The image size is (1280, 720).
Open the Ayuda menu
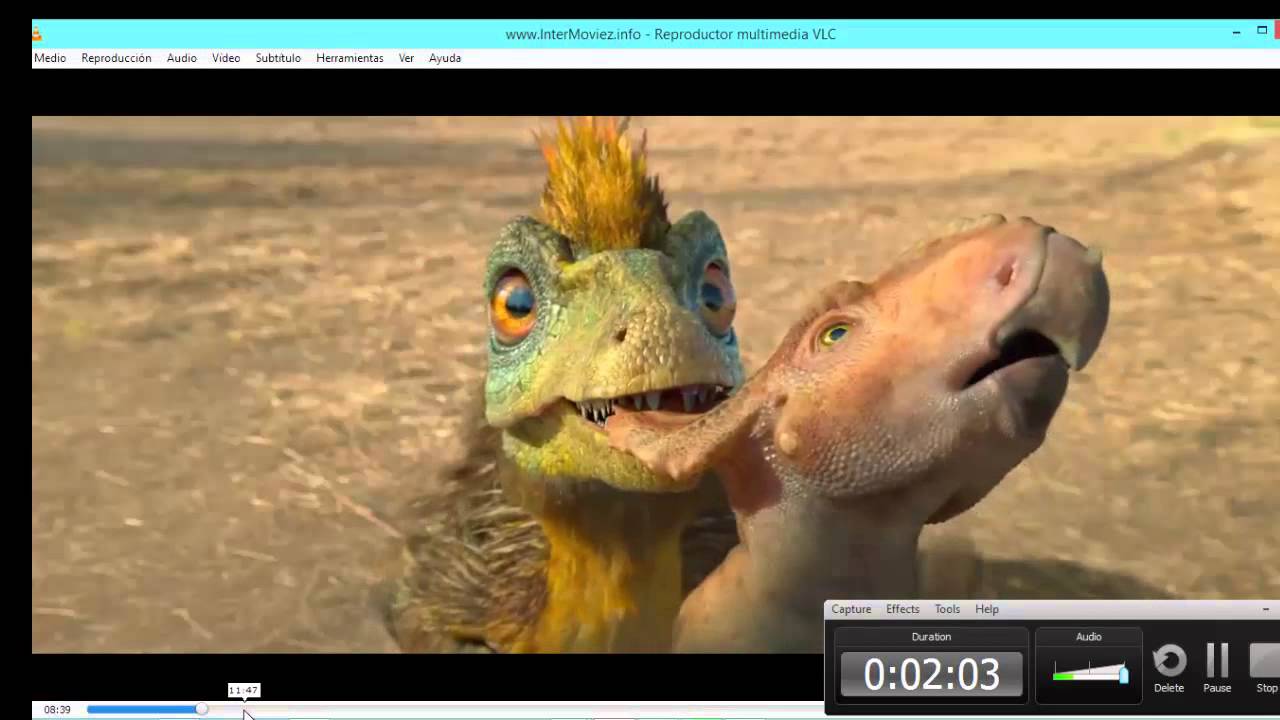tap(445, 58)
